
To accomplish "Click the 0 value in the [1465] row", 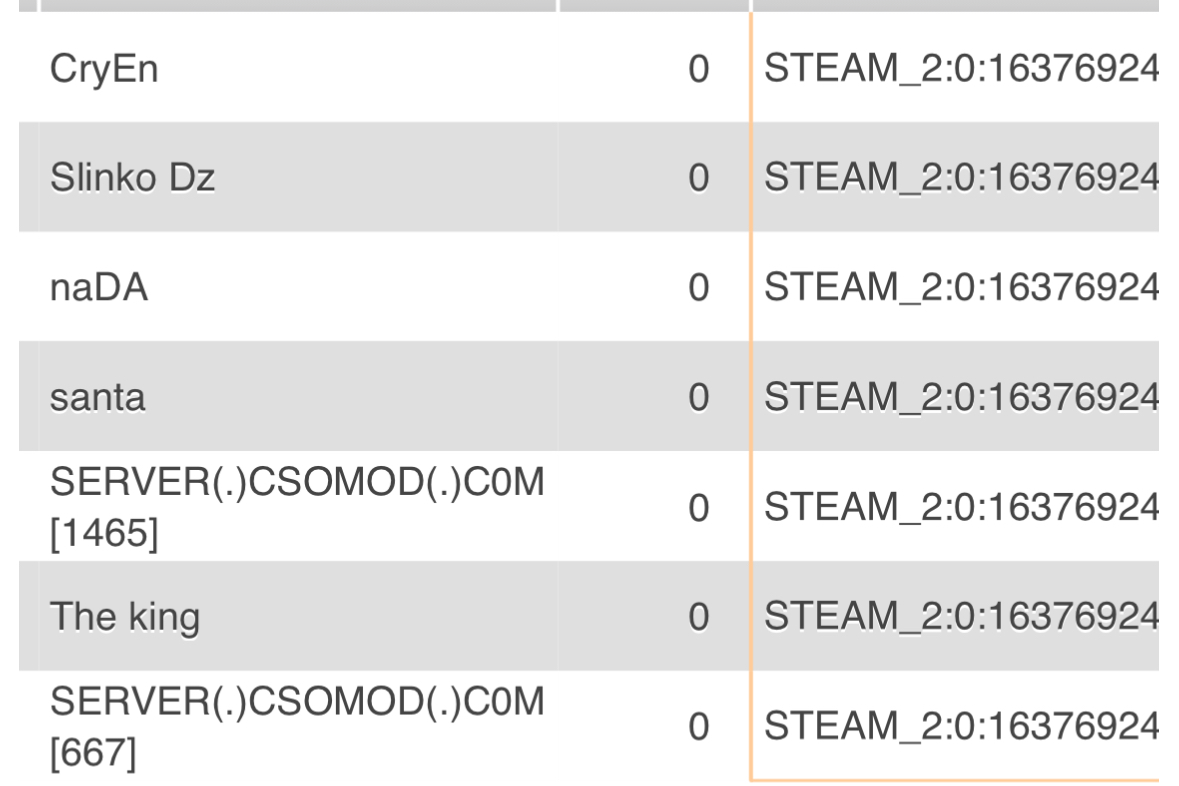I will pyautogui.click(x=699, y=509).
